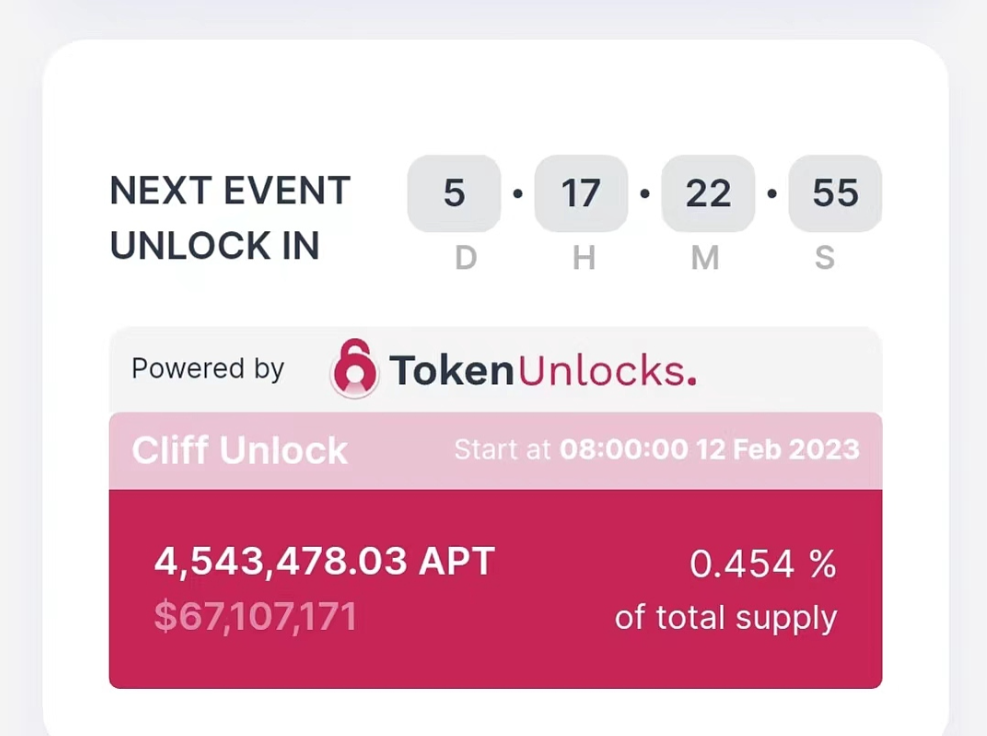
Task: Click the 0.454 % supply percentage
Action: pyautogui.click(x=763, y=565)
